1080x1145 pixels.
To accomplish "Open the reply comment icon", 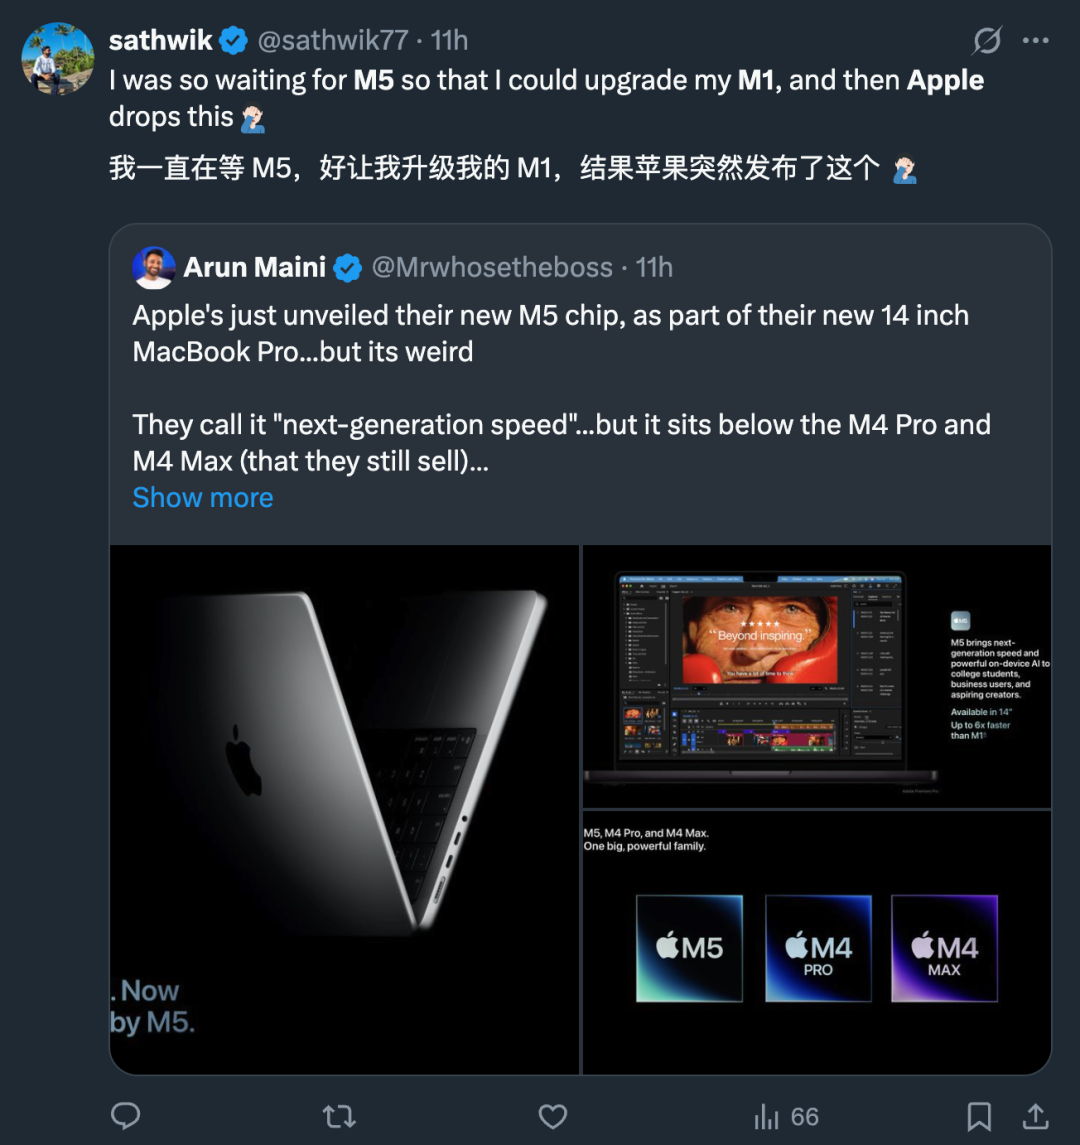I will [126, 1116].
